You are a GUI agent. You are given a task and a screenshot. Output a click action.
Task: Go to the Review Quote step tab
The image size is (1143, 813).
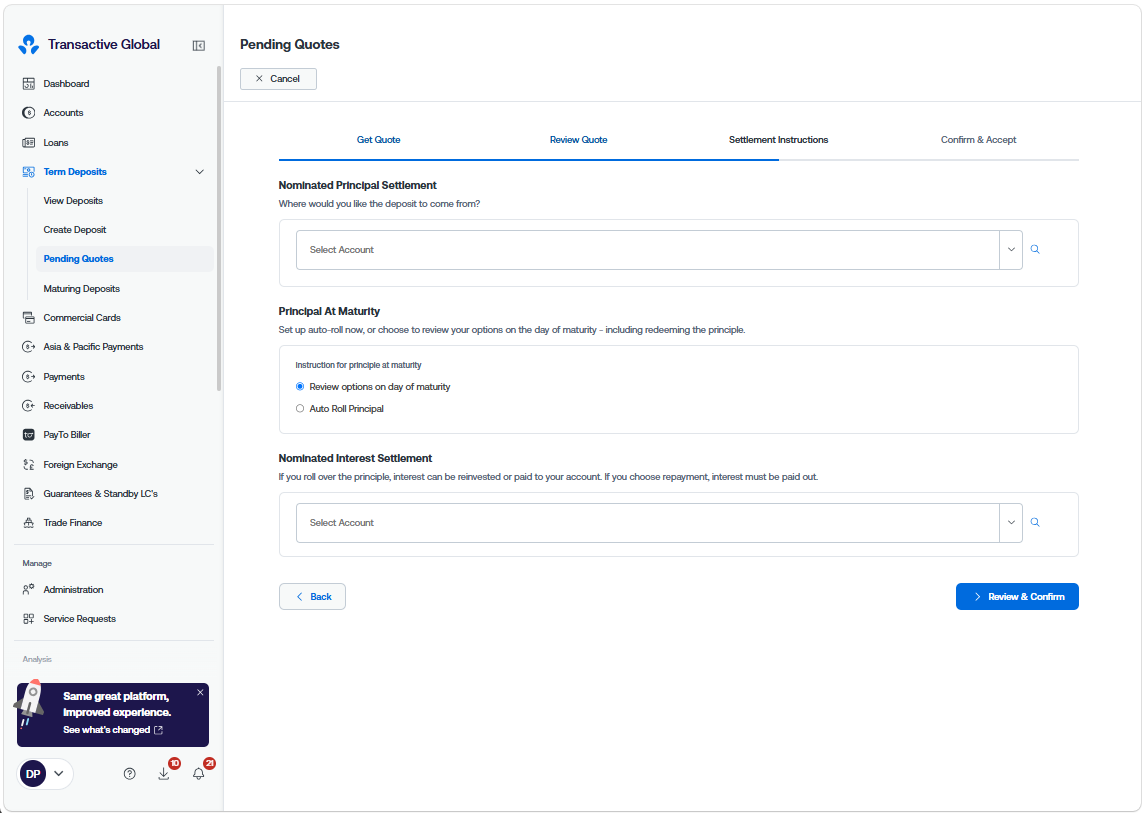(579, 140)
